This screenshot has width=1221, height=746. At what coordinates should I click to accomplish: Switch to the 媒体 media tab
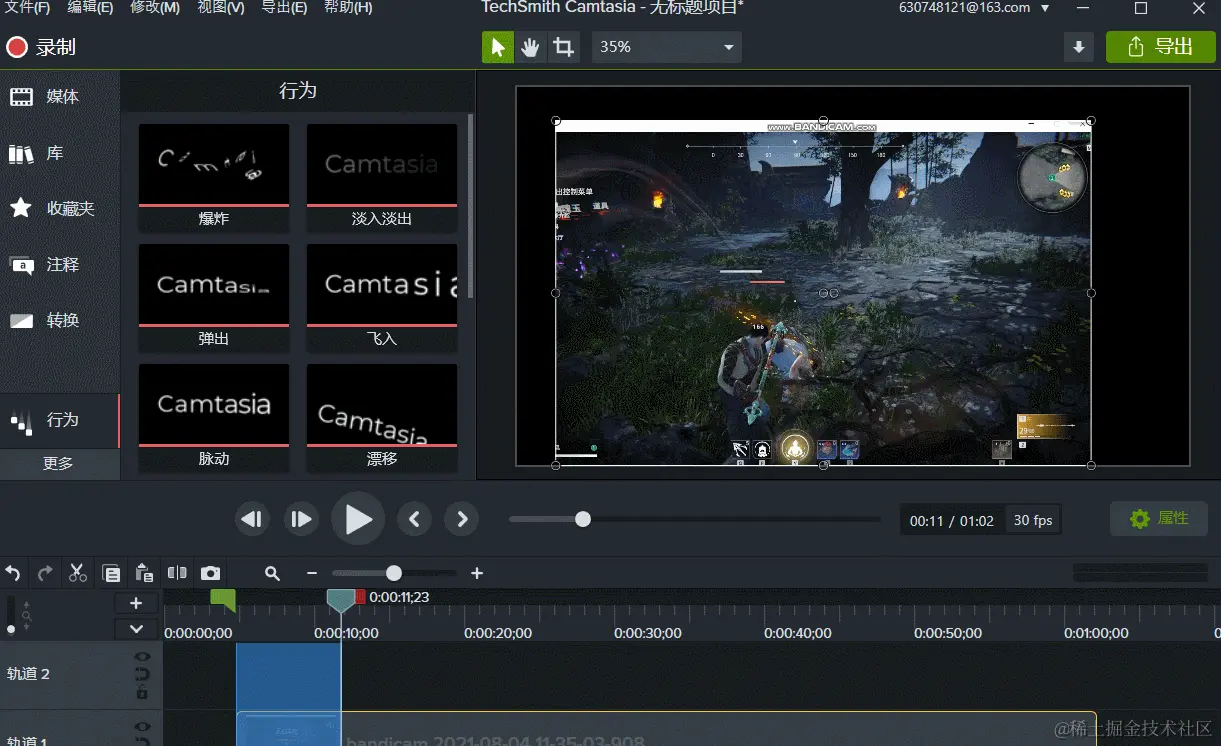60,97
